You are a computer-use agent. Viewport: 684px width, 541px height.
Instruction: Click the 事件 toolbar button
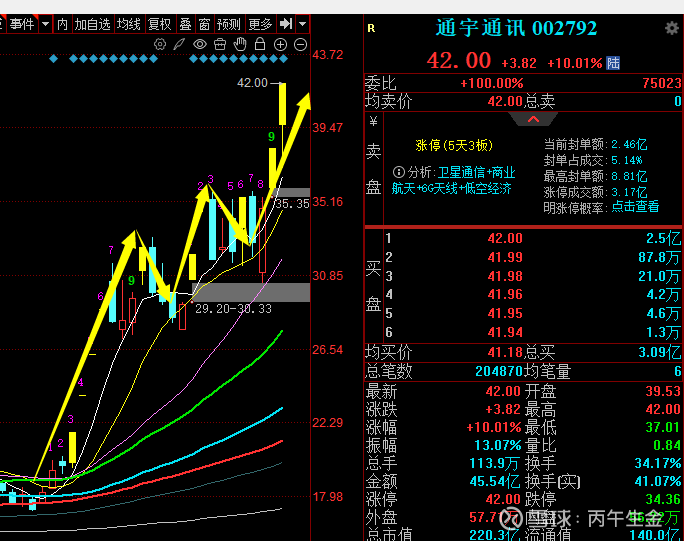click(22, 24)
